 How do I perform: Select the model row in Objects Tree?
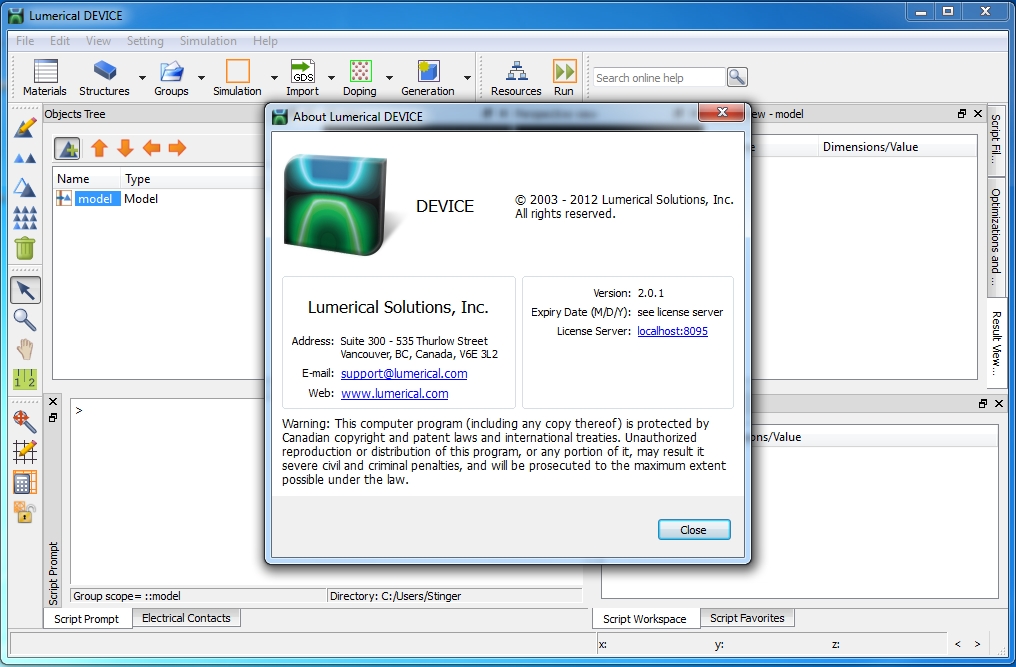[160, 199]
